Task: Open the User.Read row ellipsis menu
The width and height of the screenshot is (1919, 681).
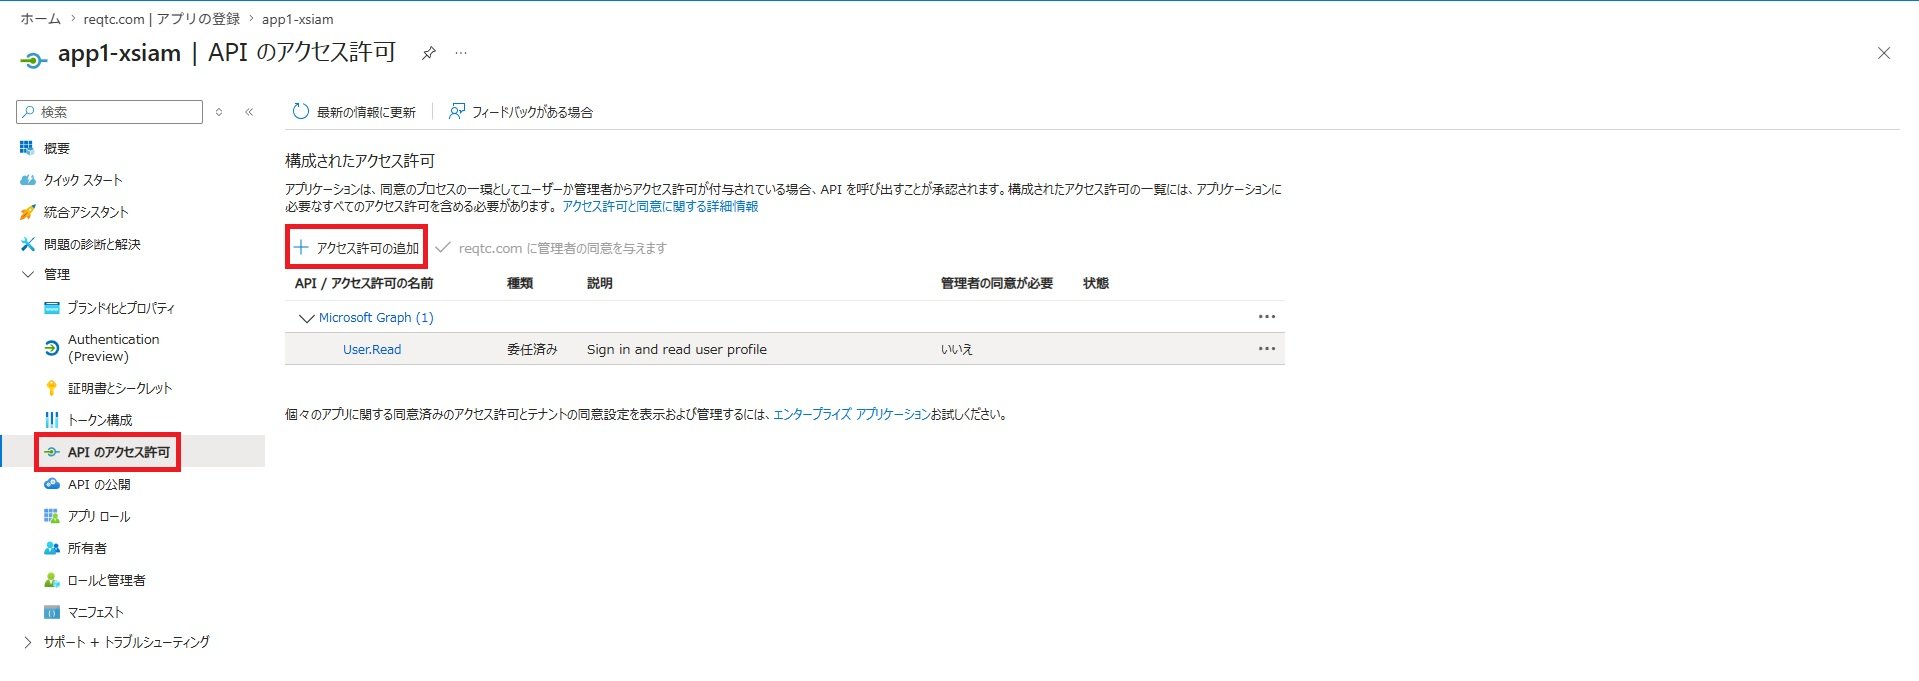Action: 1267,349
